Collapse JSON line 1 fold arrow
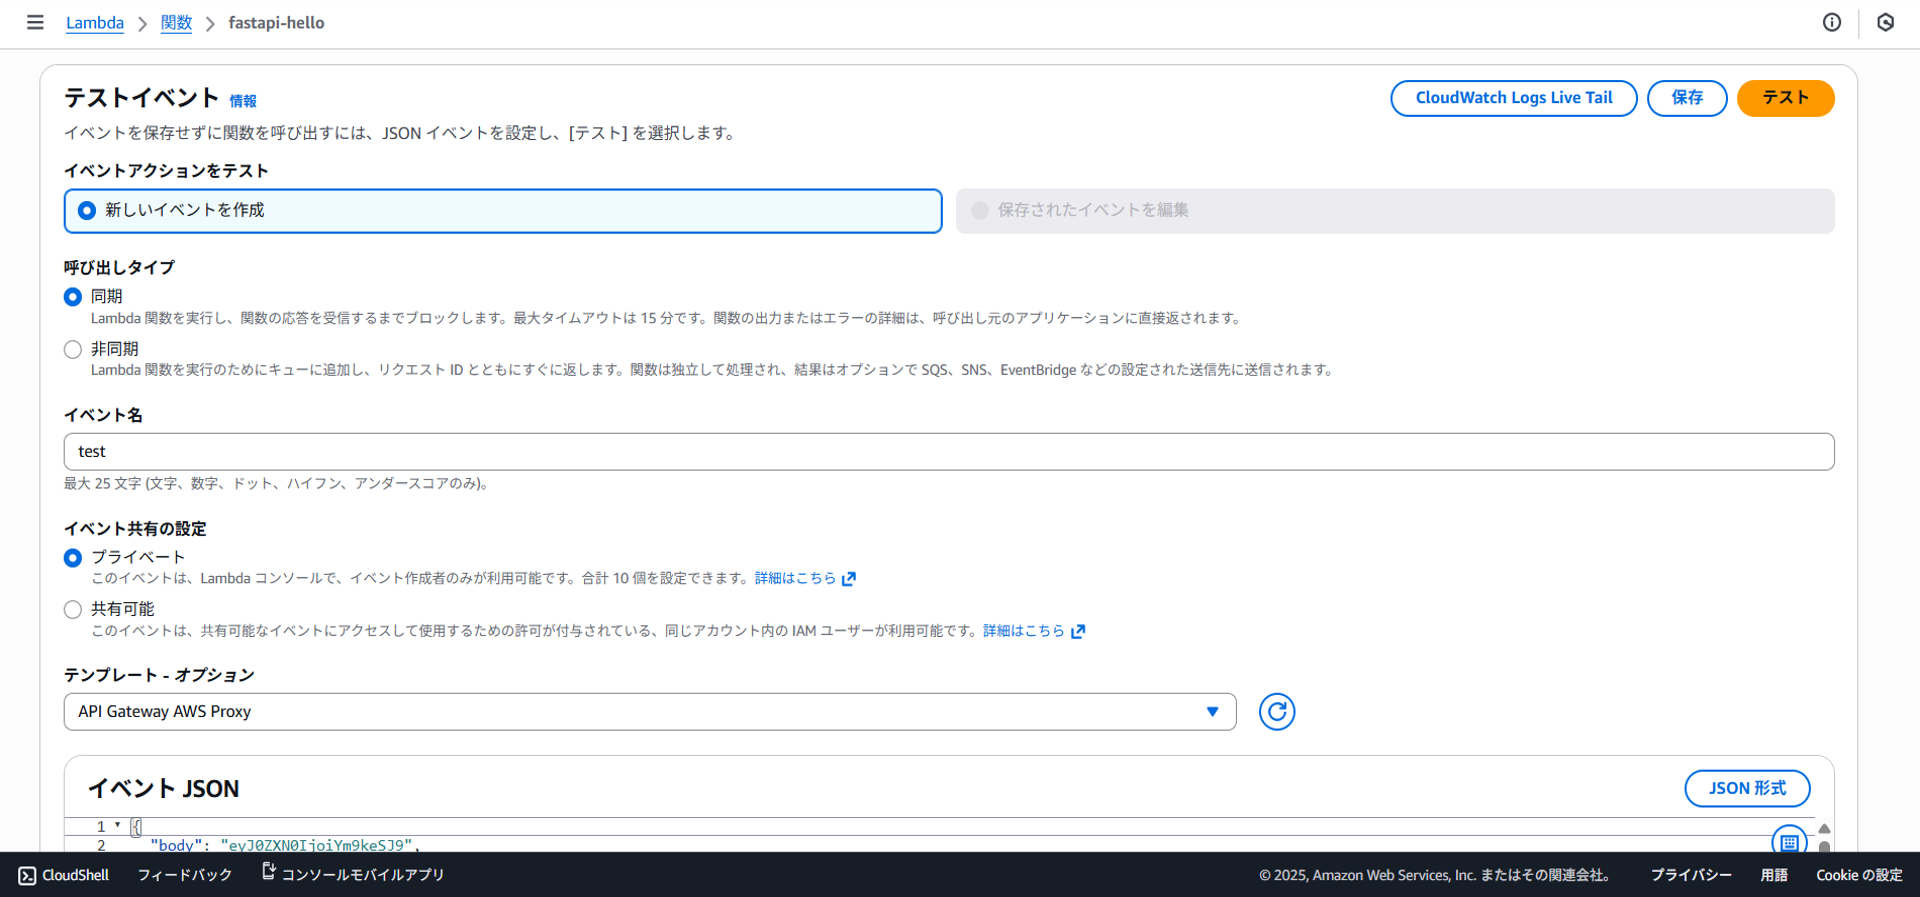The width and height of the screenshot is (1920, 897). [x=117, y=826]
